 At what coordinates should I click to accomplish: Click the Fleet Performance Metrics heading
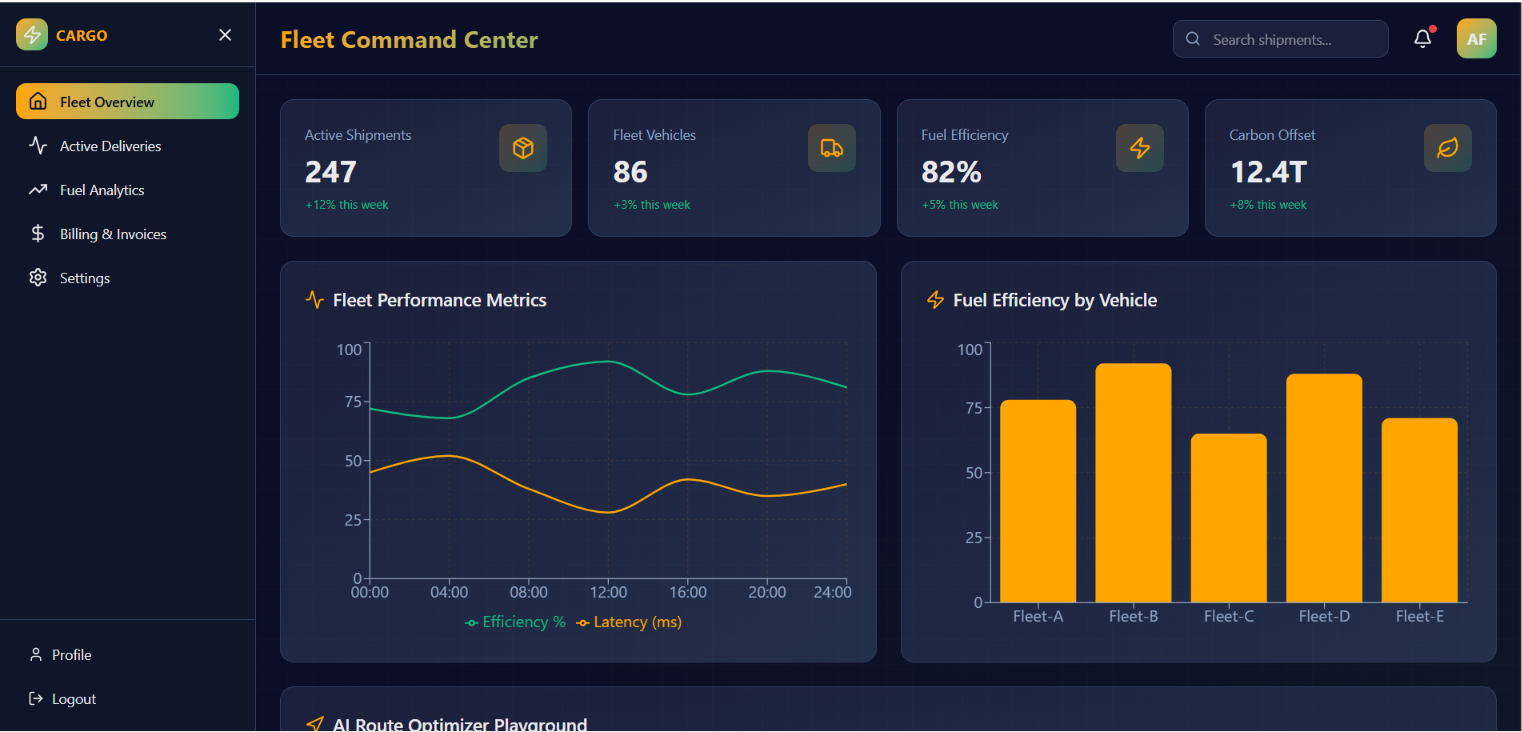click(439, 300)
